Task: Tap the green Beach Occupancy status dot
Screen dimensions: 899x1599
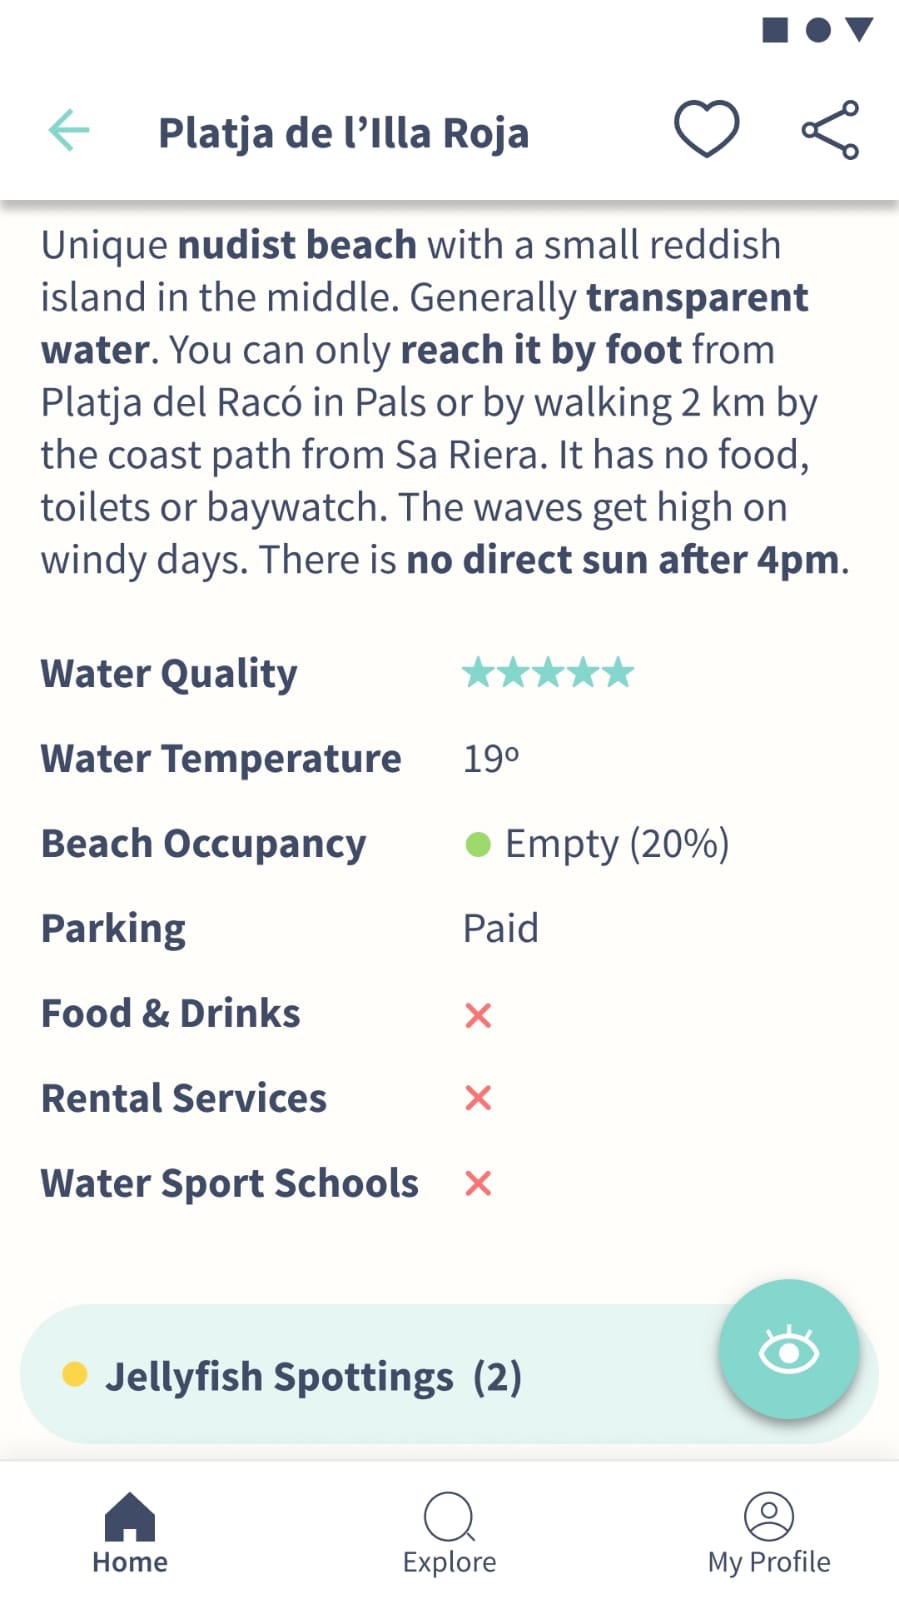Action: click(478, 845)
